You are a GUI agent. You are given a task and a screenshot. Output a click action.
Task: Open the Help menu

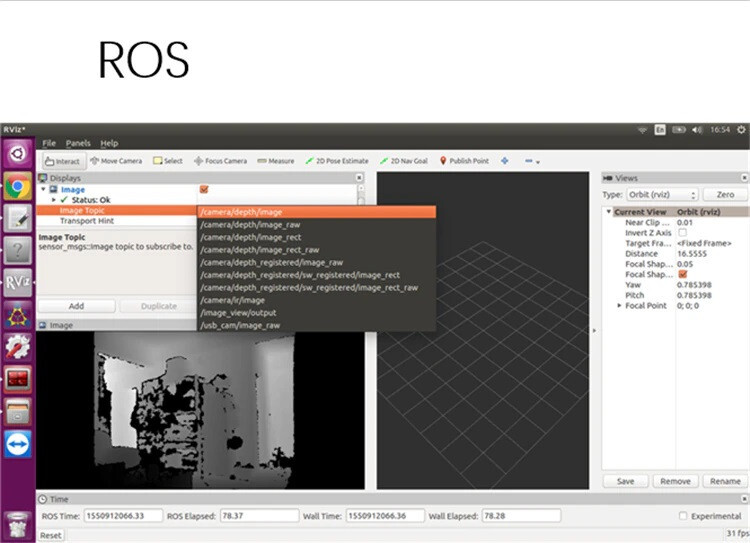109,143
